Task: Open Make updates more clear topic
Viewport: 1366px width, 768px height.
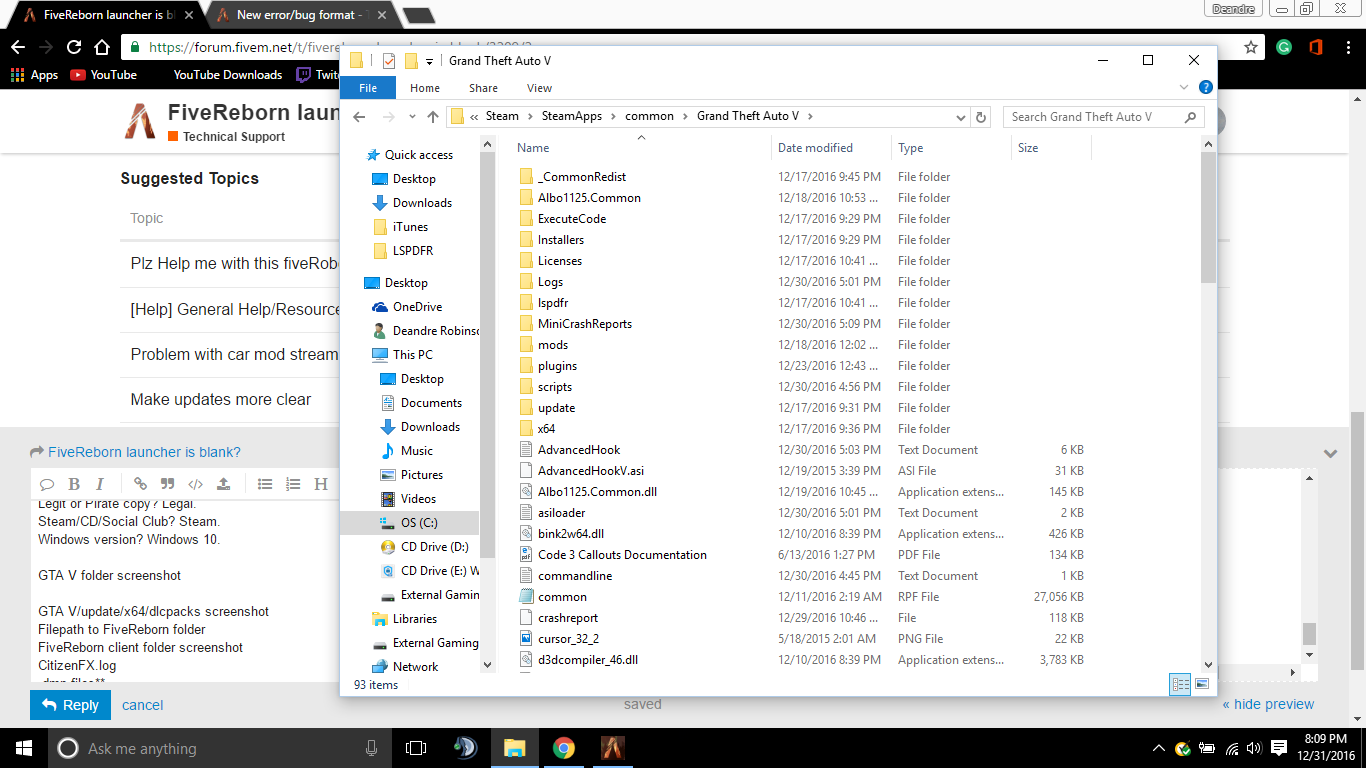Action: [x=221, y=399]
